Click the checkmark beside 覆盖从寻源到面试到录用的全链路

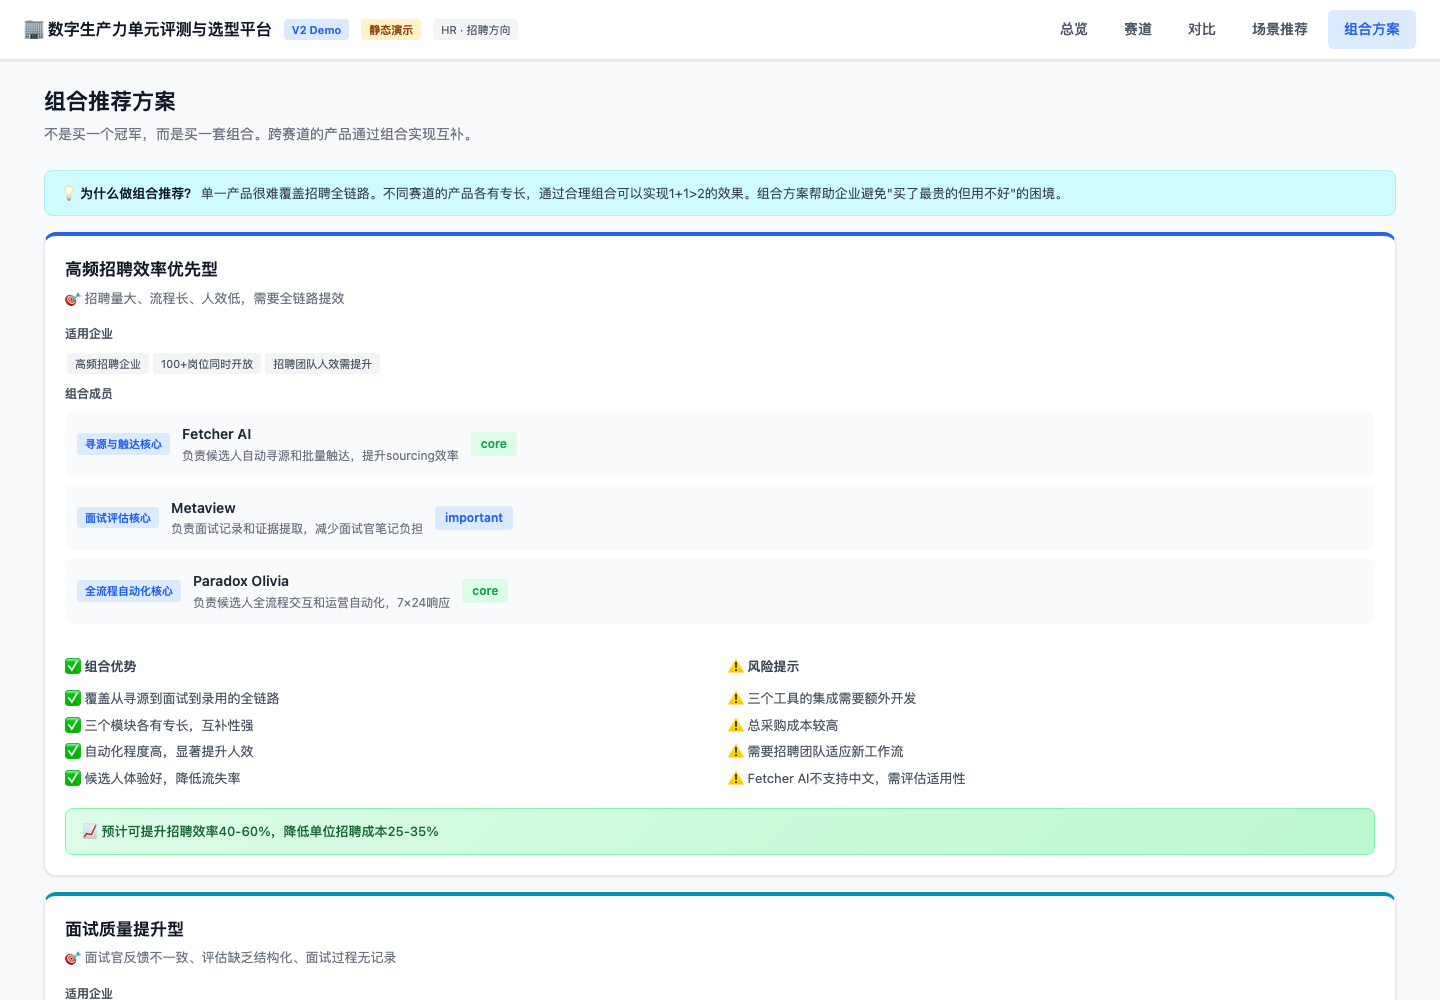[73, 698]
